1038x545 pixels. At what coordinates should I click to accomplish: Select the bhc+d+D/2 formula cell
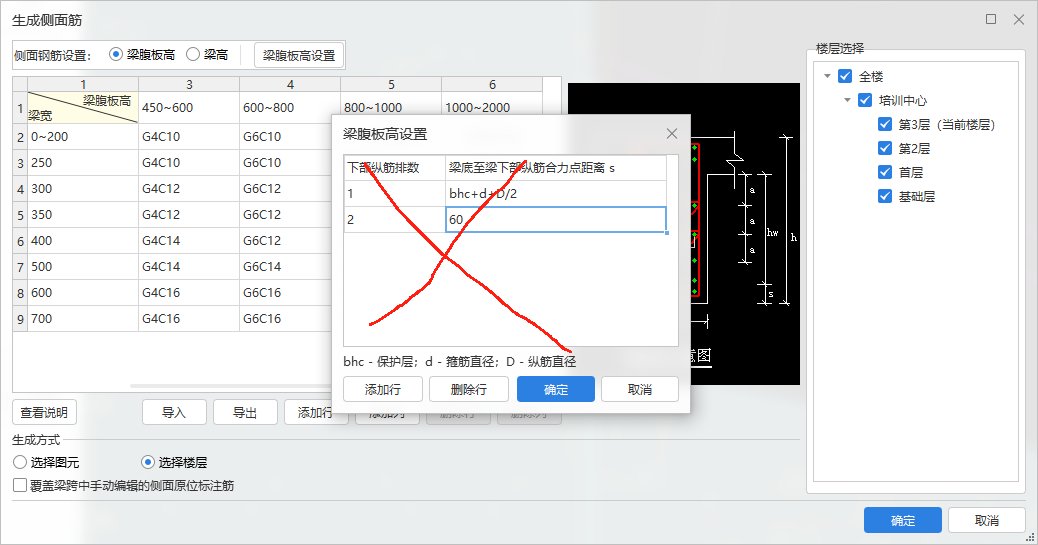(555, 194)
